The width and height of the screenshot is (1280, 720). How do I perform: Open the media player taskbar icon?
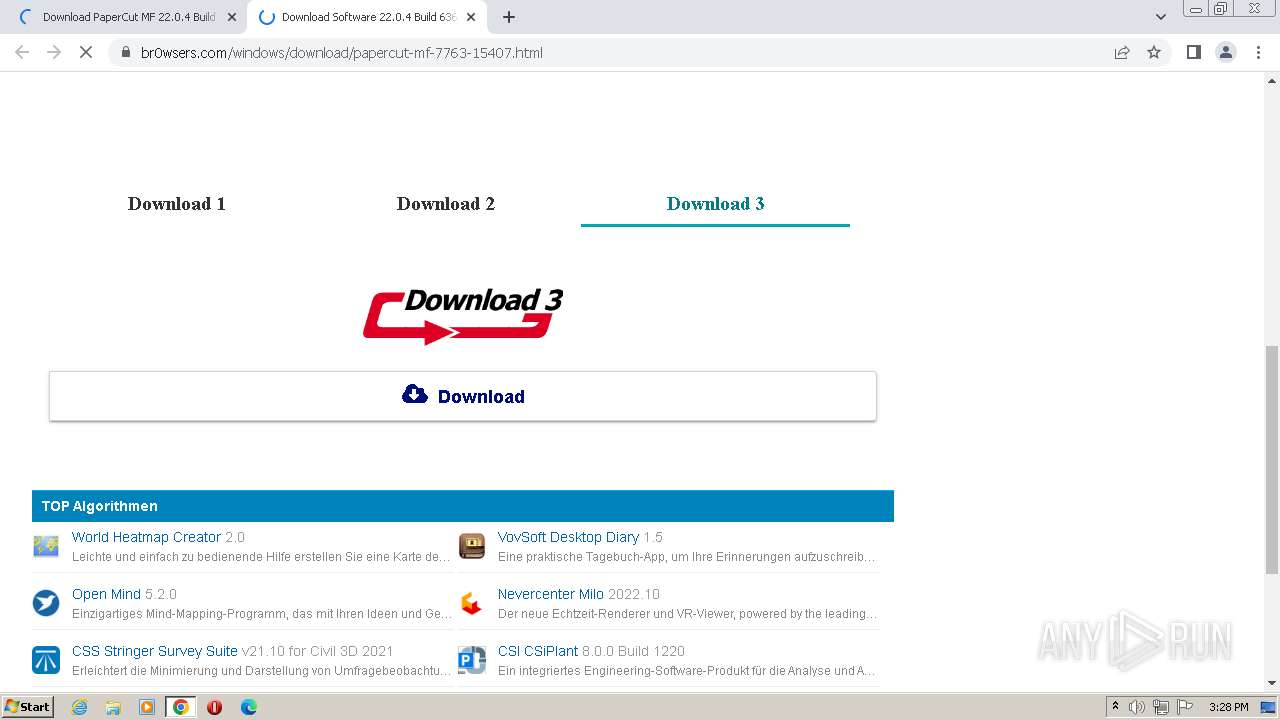[x=147, y=707]
